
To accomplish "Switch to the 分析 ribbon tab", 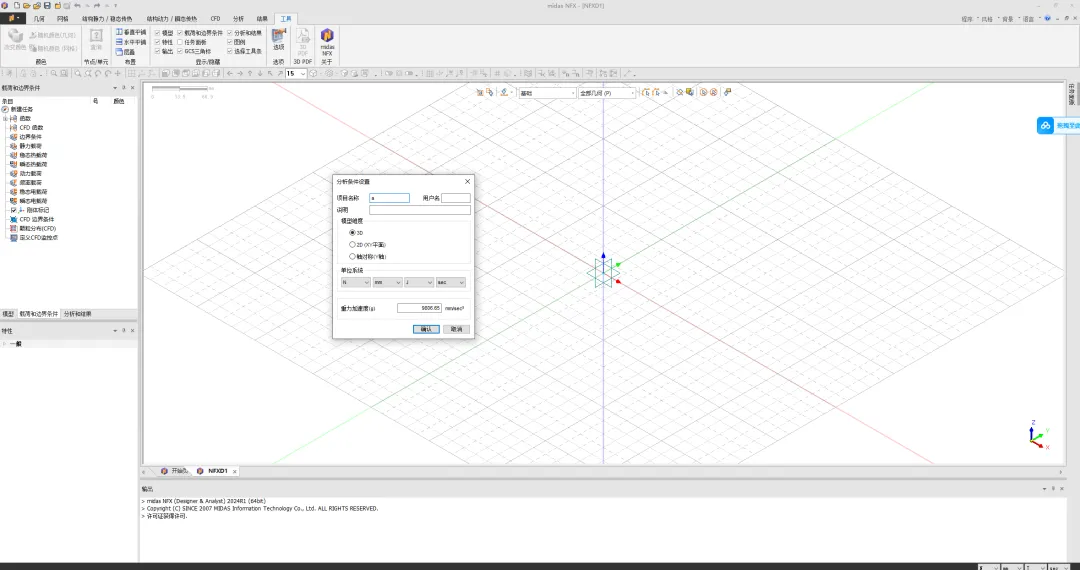I will (238, 19).
